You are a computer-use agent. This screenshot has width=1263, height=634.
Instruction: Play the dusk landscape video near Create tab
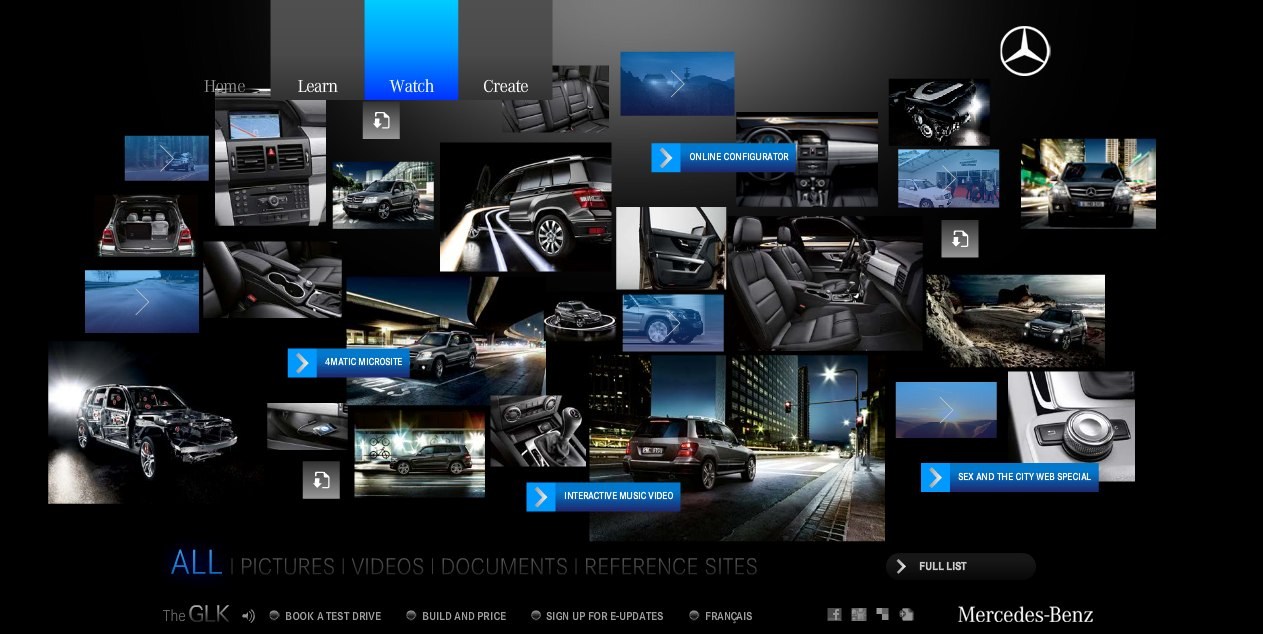click(x=677, y=84)
